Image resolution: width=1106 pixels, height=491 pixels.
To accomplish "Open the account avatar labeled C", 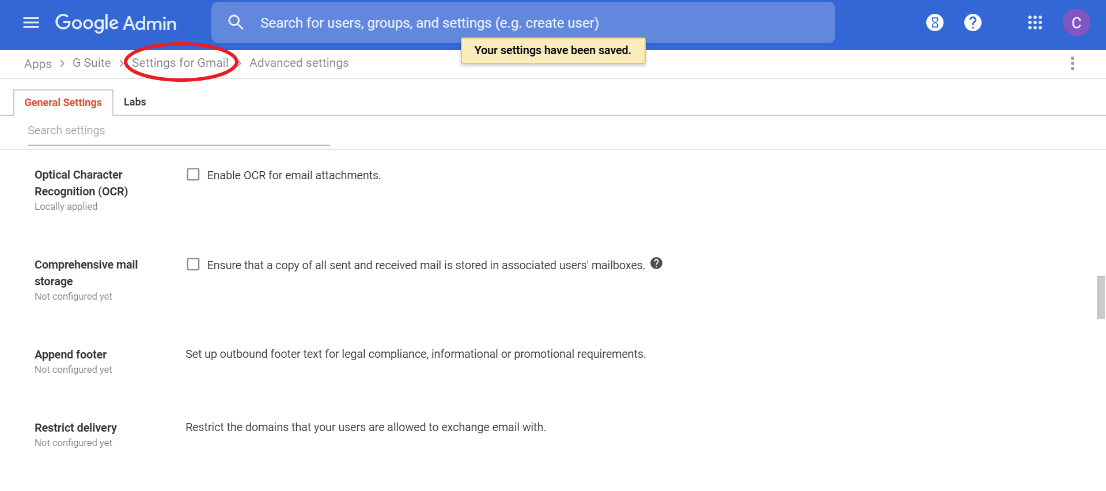I will tap(1076, 23).
